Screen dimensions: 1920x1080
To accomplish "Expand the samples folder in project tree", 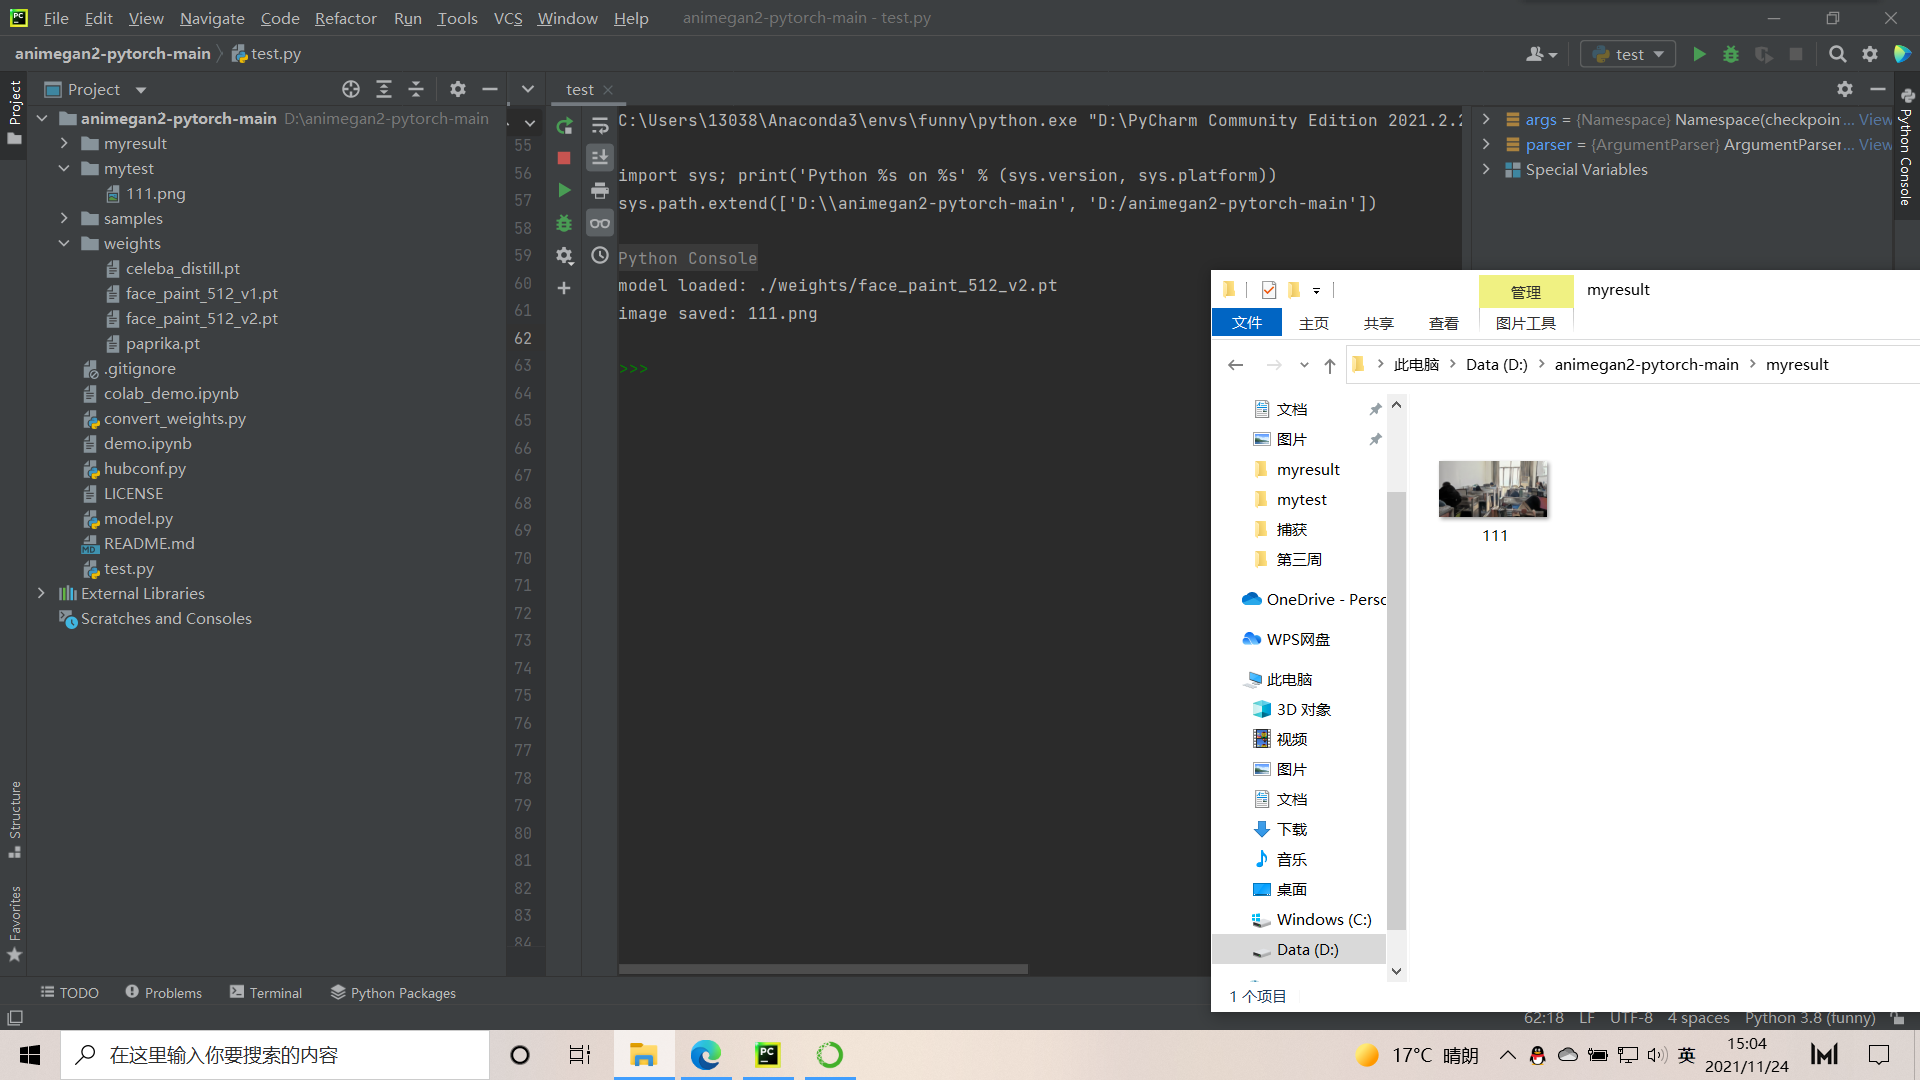I will tap(64, 218).
